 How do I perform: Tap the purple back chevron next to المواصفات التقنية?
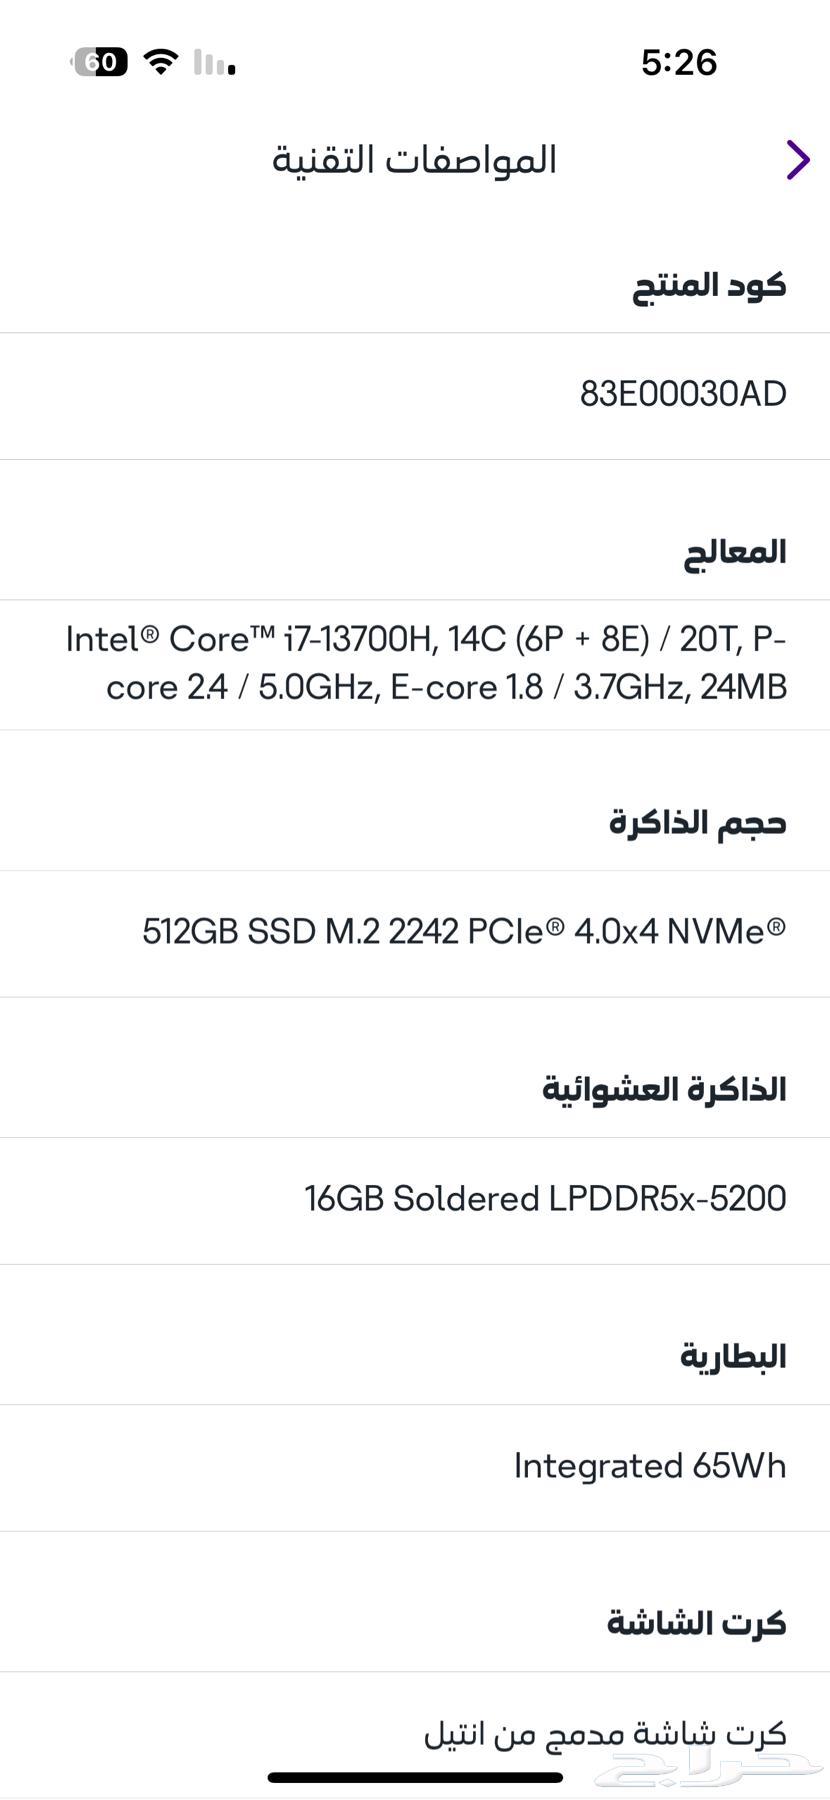click(797, 159)
